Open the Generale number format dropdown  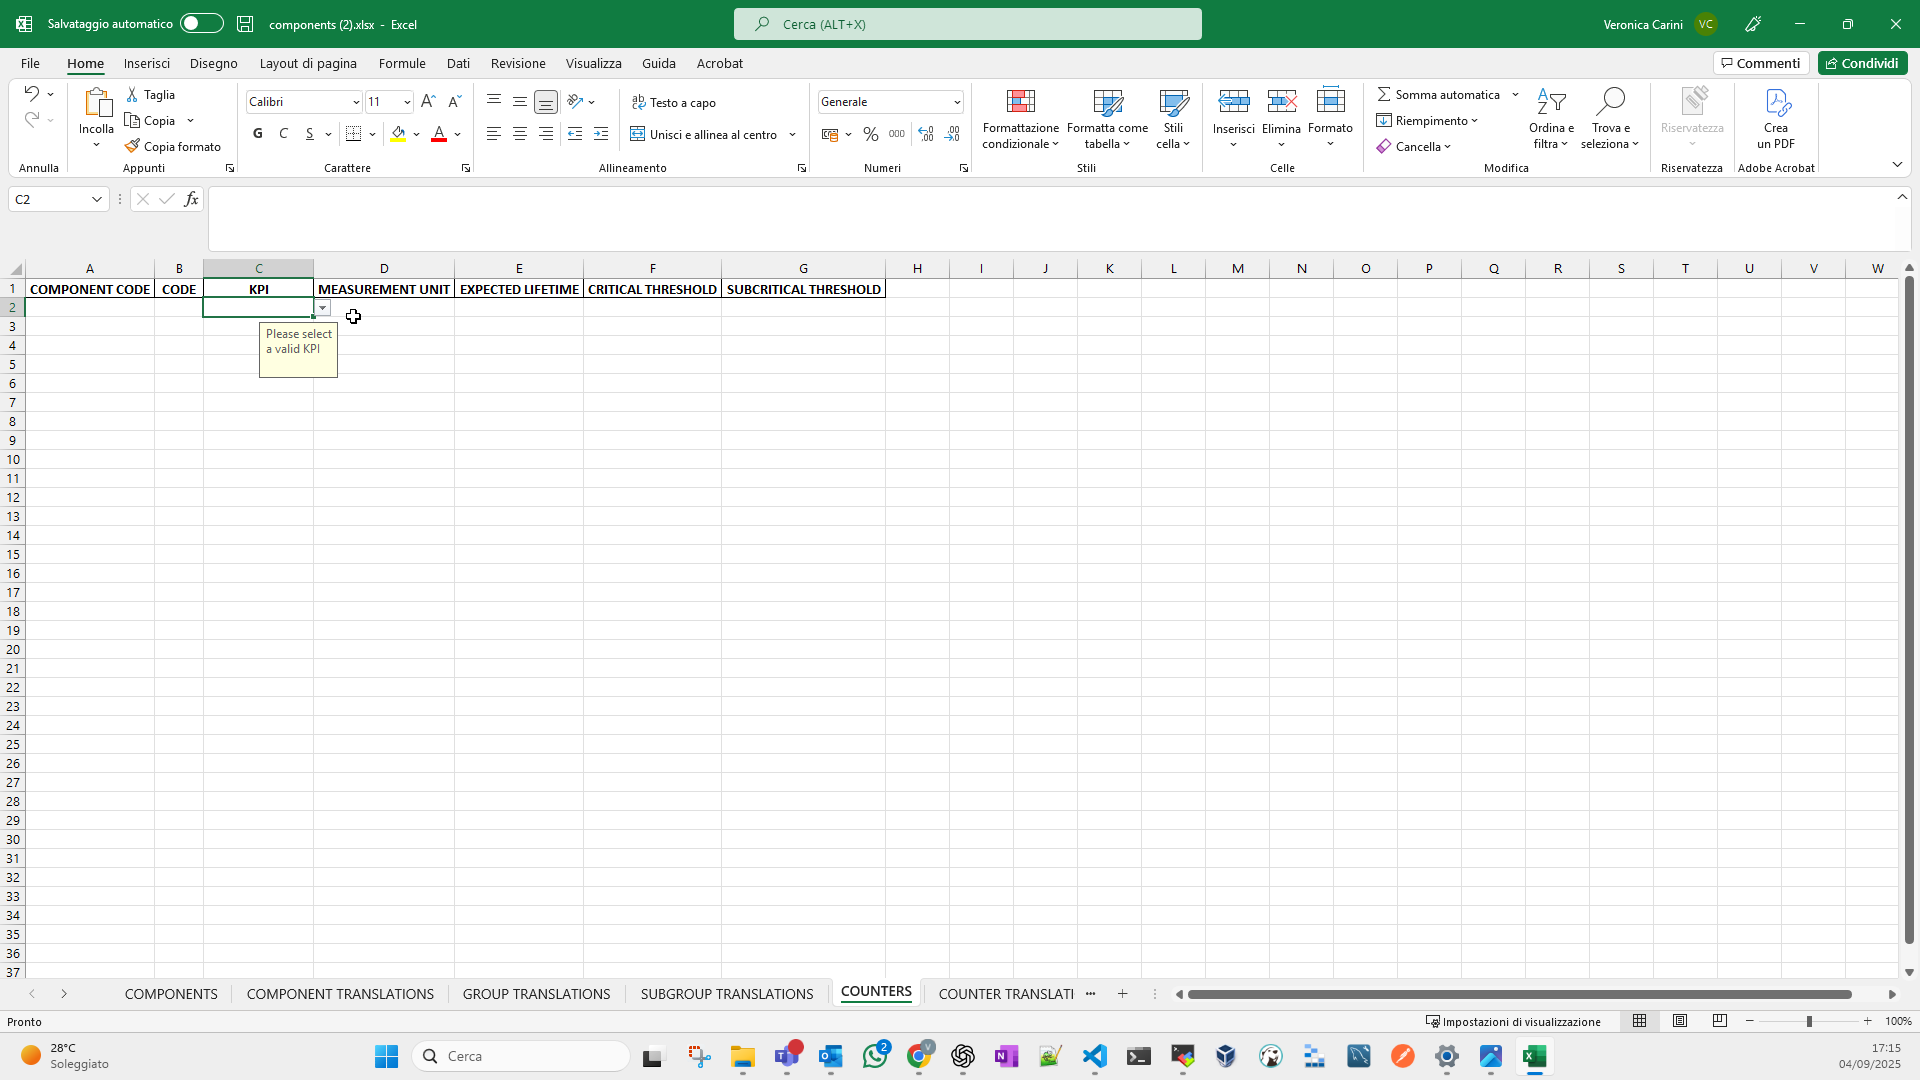tap(957, 102)
